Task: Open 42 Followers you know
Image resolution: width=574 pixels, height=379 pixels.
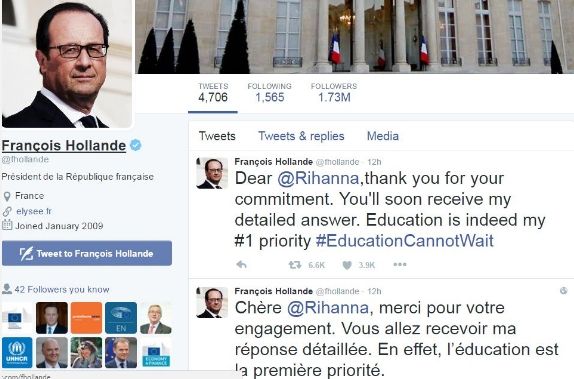Action: click(56, 289)
